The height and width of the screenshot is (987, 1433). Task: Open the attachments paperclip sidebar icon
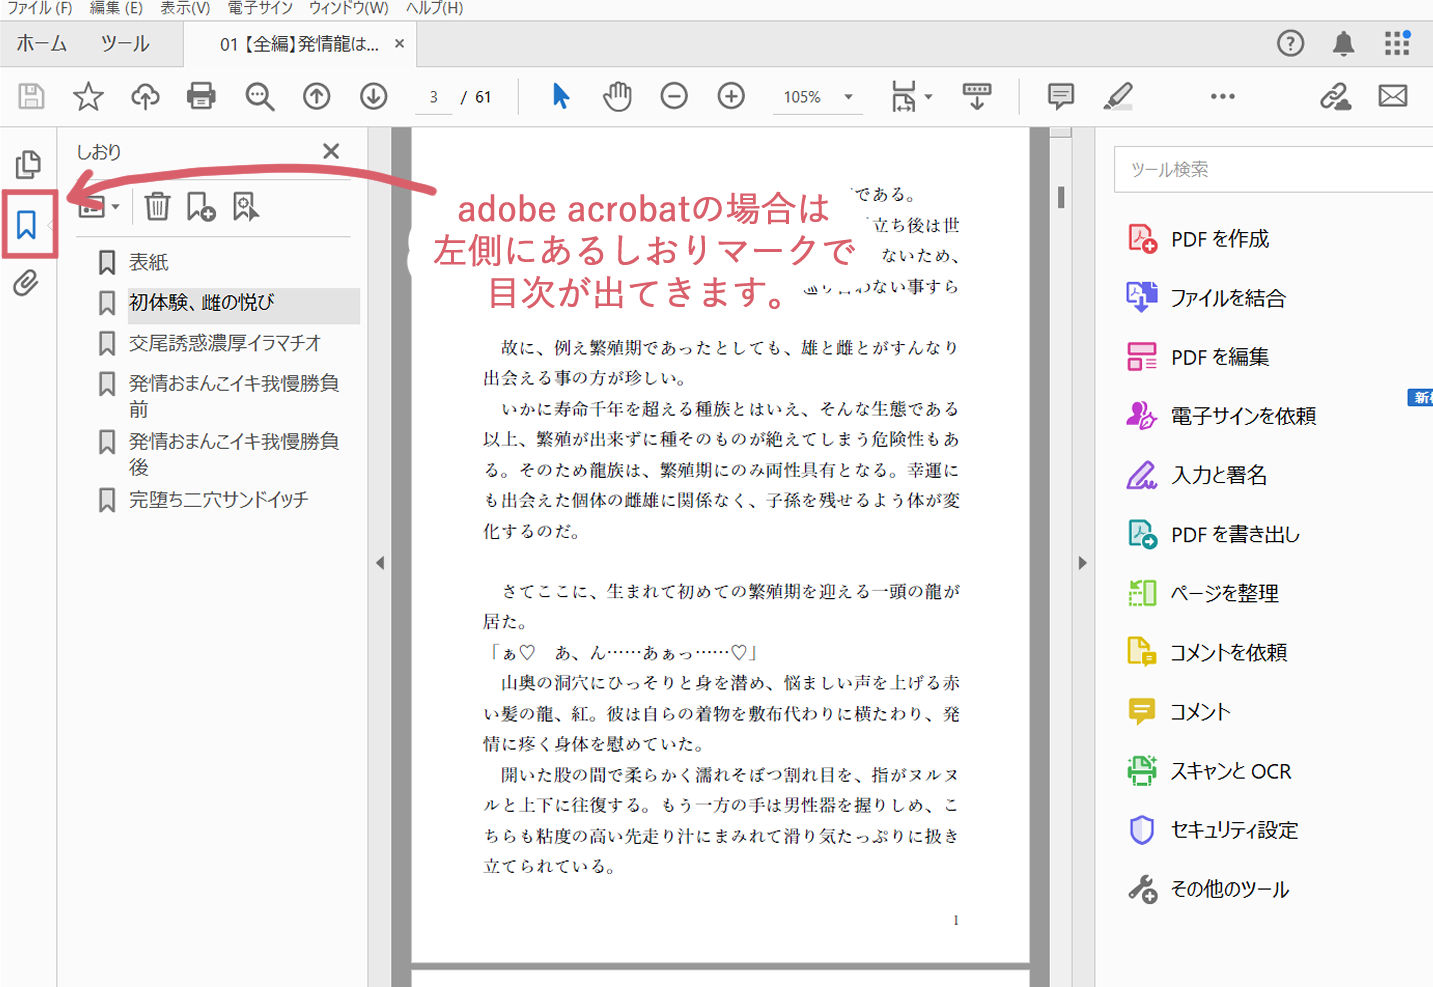26,284
